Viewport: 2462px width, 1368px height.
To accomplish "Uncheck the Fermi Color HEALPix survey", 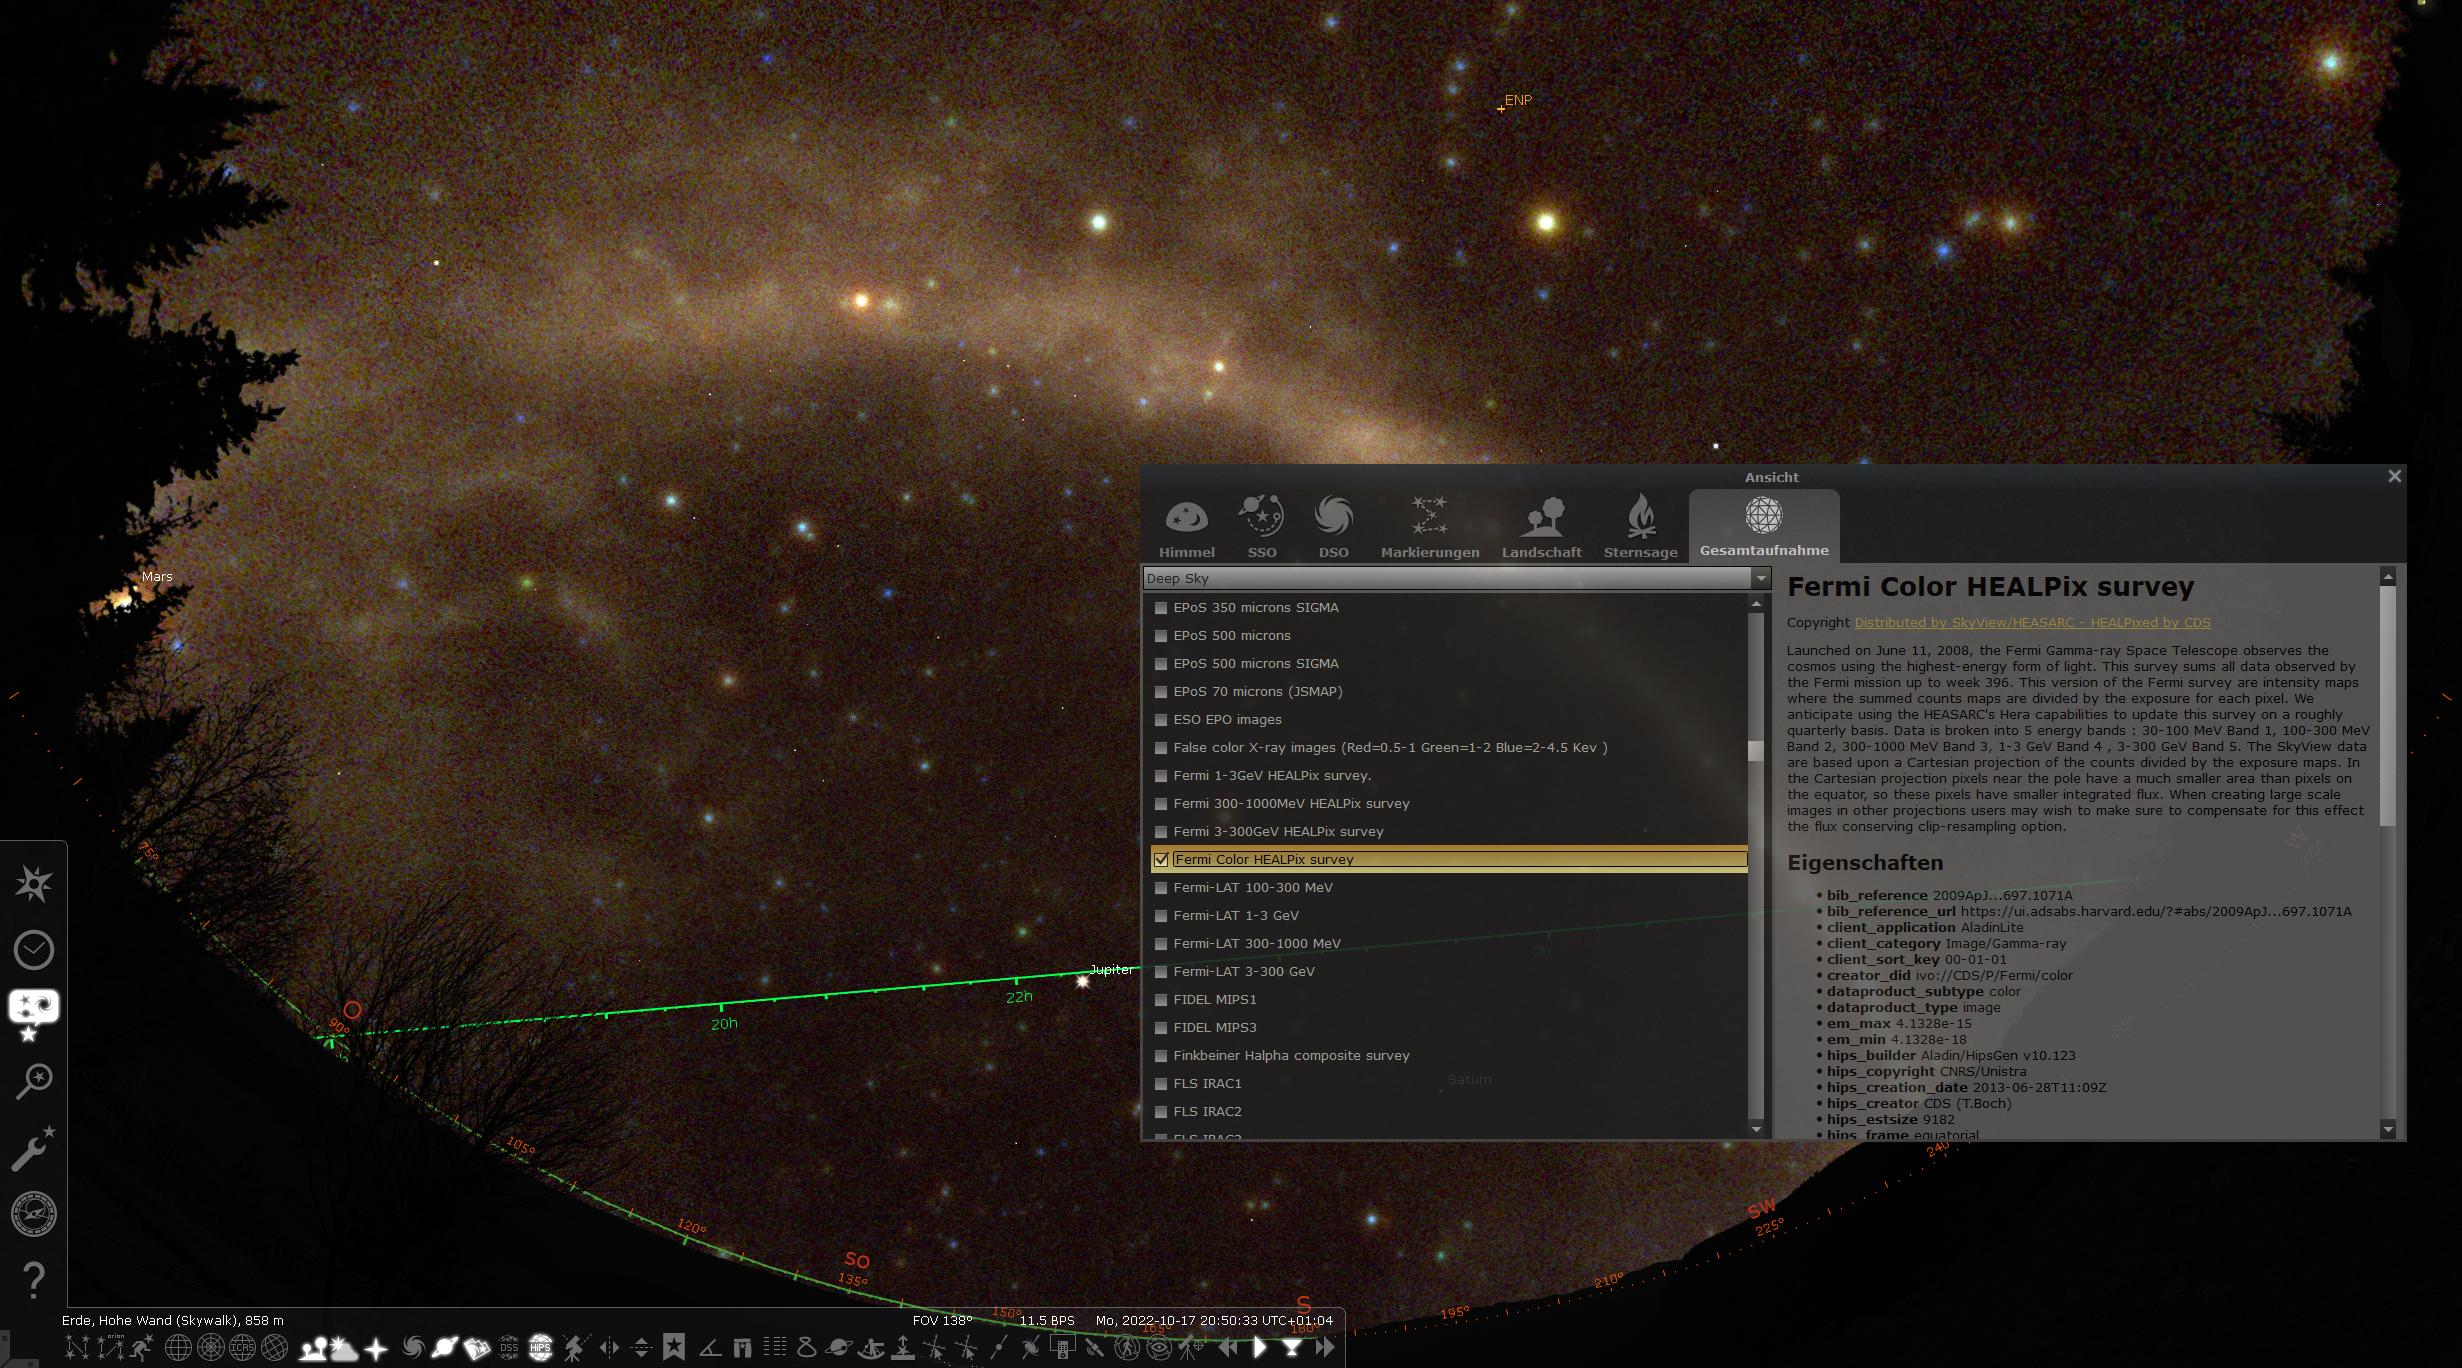I will [x=1161, y=859].
